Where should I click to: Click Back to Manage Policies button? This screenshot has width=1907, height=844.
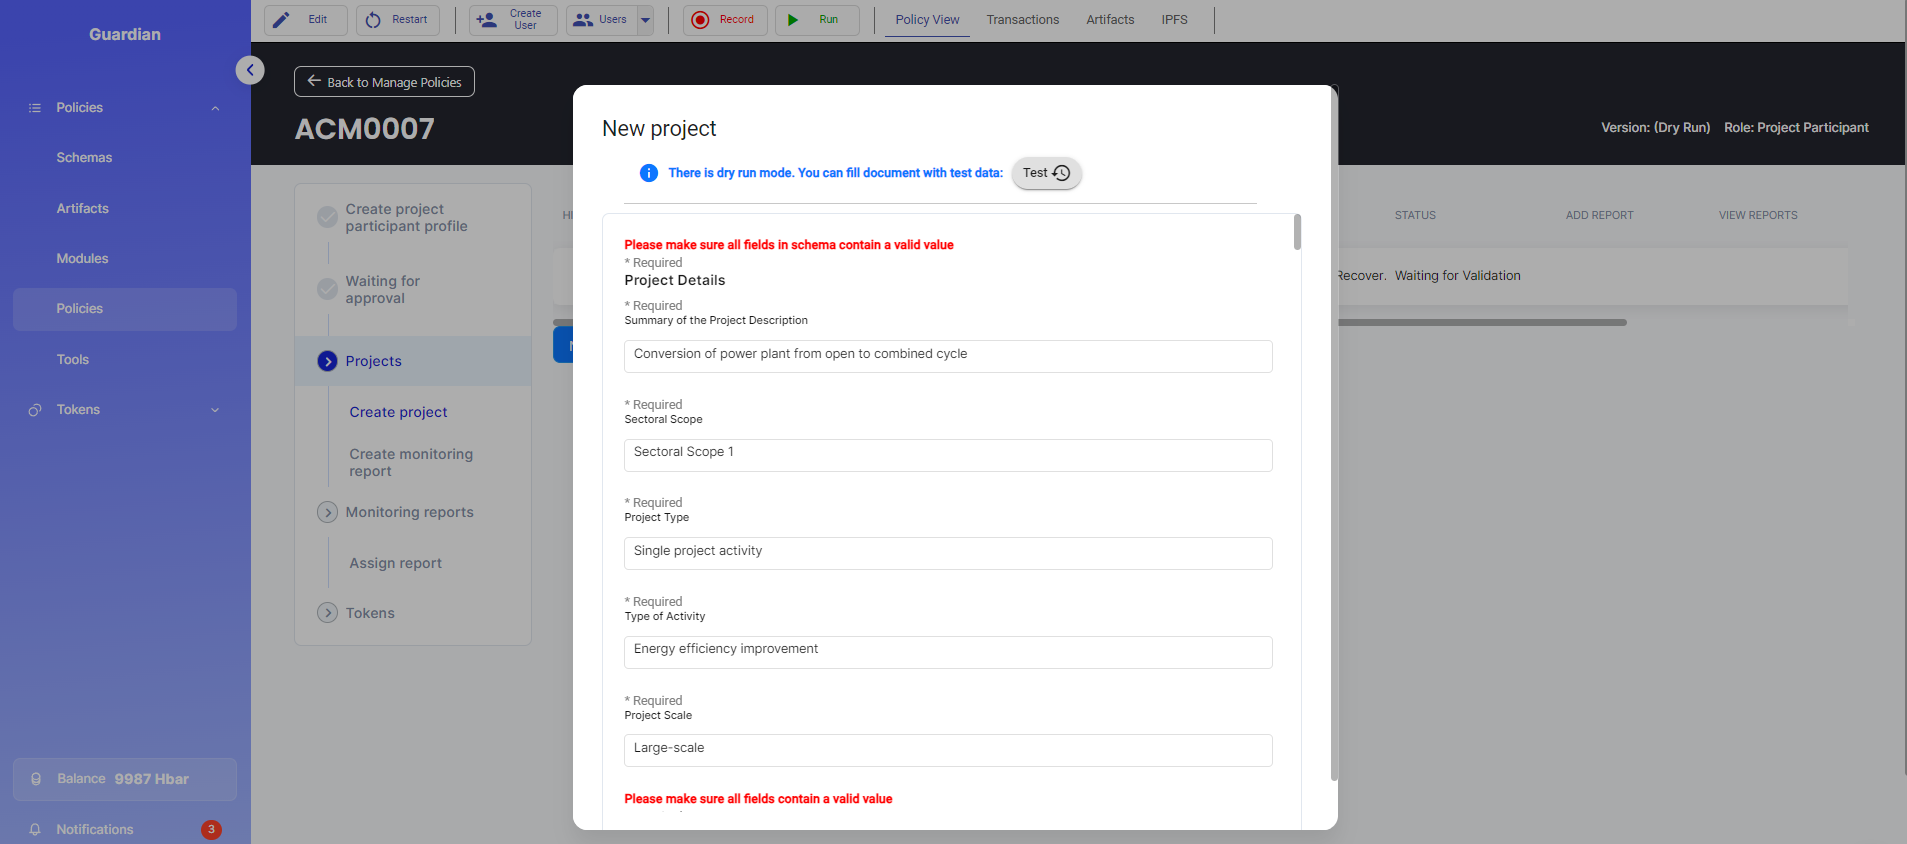click(x=384, y=82)
